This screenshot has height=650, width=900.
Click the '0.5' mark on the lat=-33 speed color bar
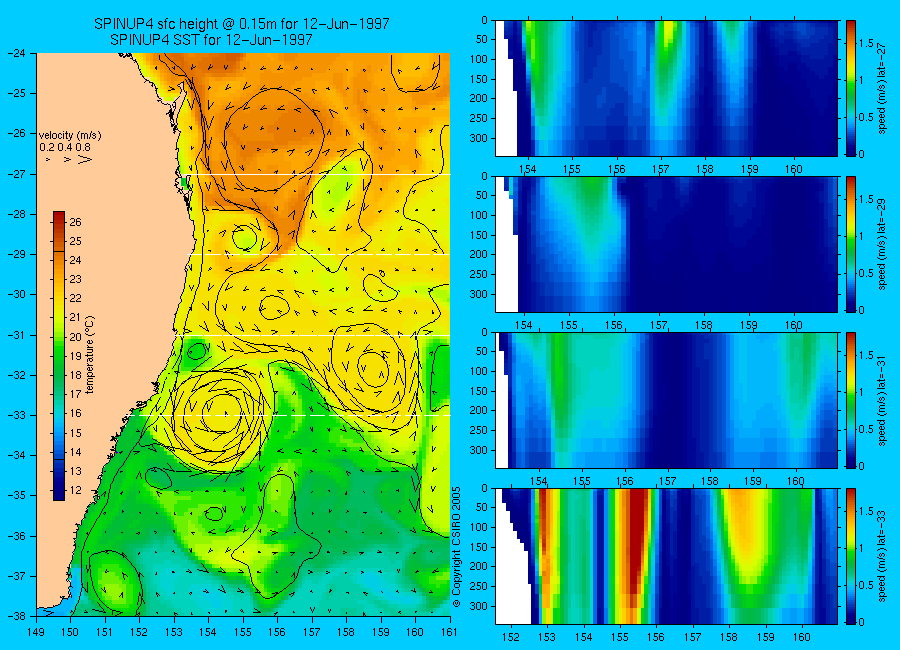[866, 585]
